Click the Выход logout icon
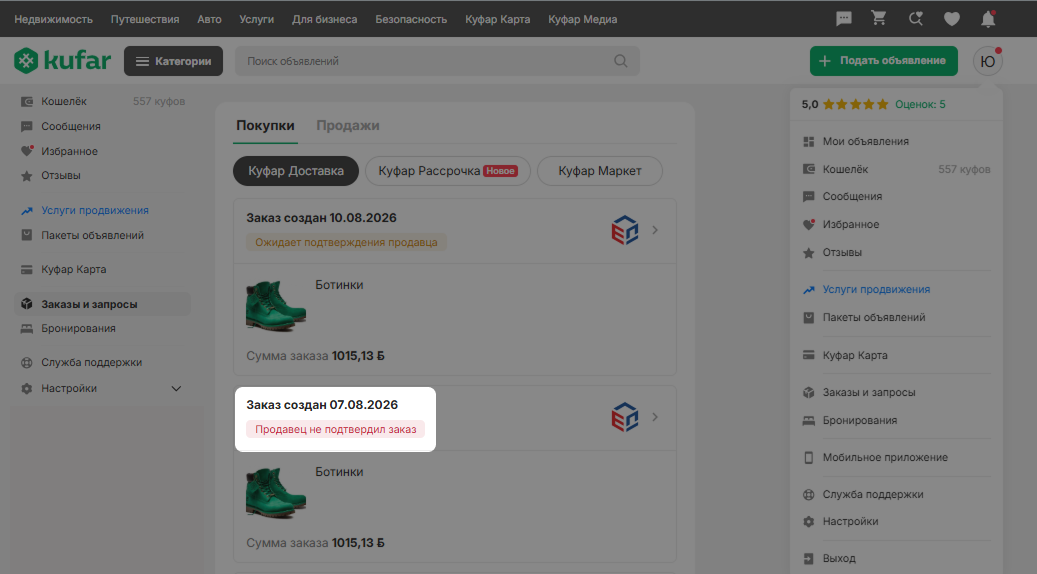Viewport: 1037px width, 574px height. coord(808,559)
